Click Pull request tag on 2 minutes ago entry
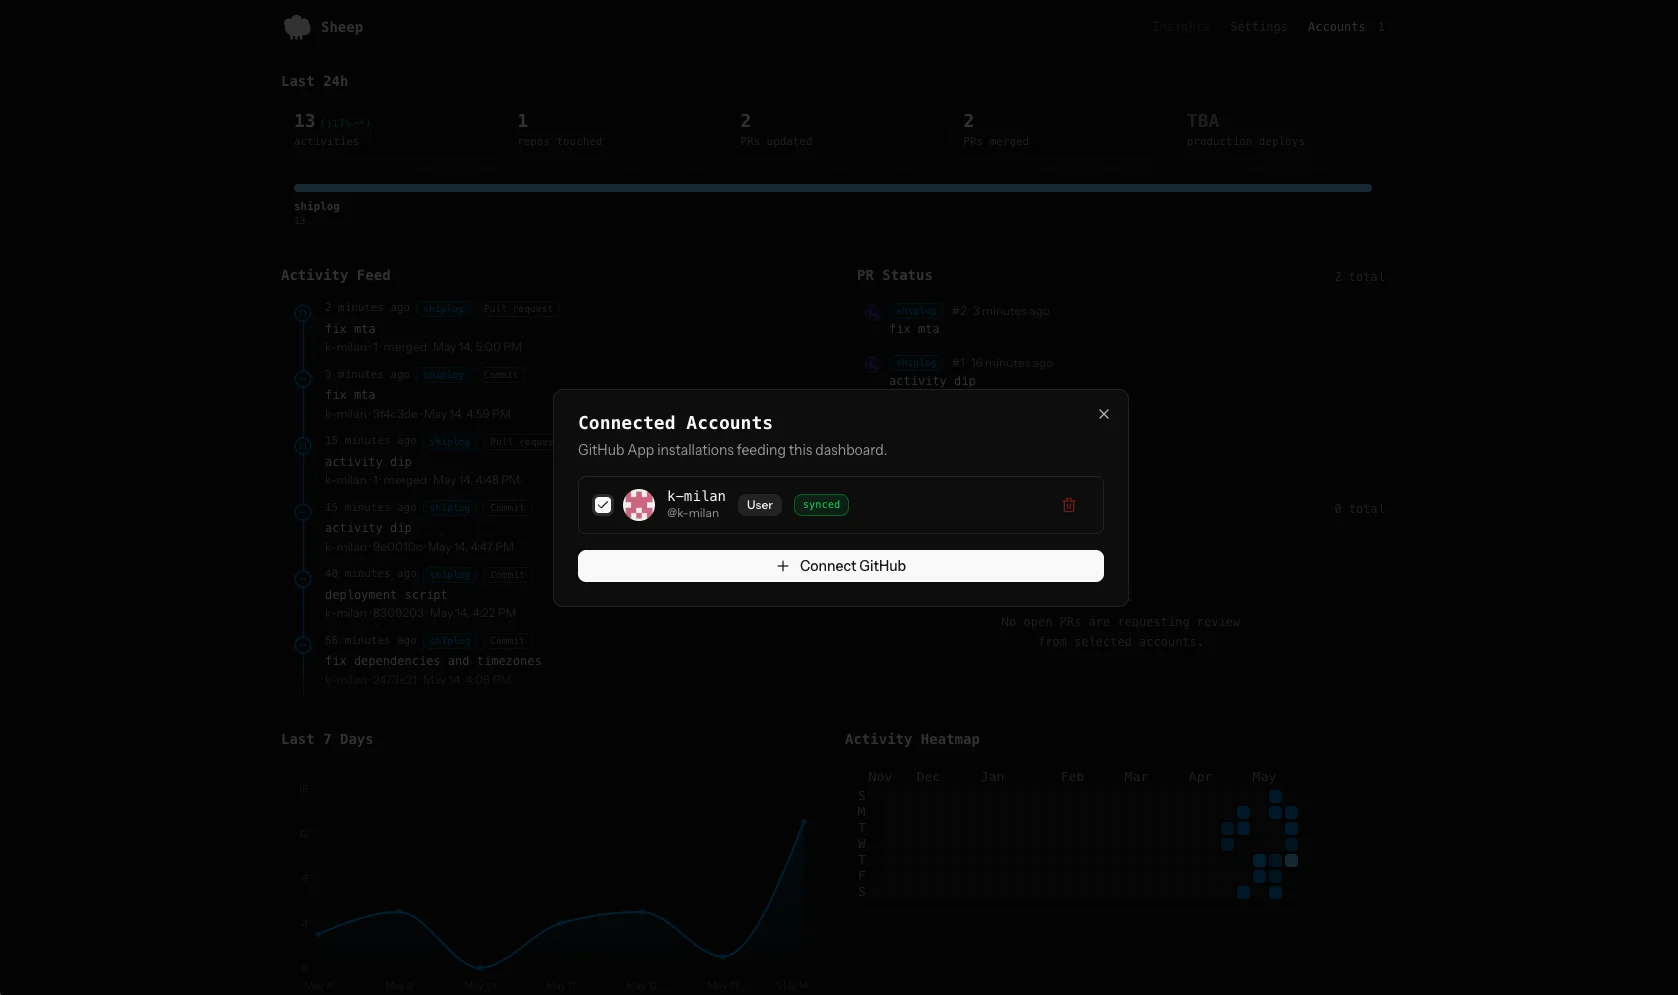This screenshot has width=1678, height=995. point(518,309)
